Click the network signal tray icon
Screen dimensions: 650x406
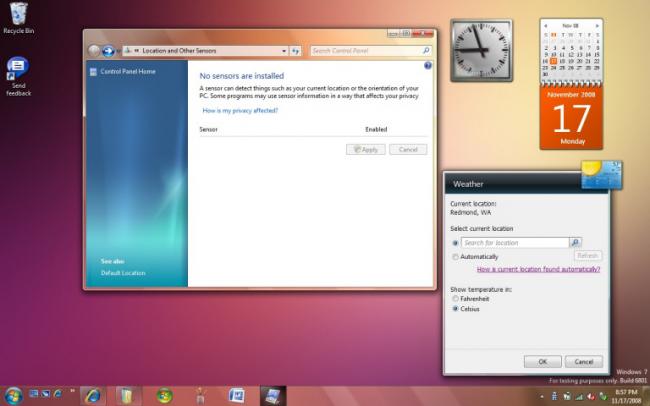pyautogui.click(x=579, y=397)
